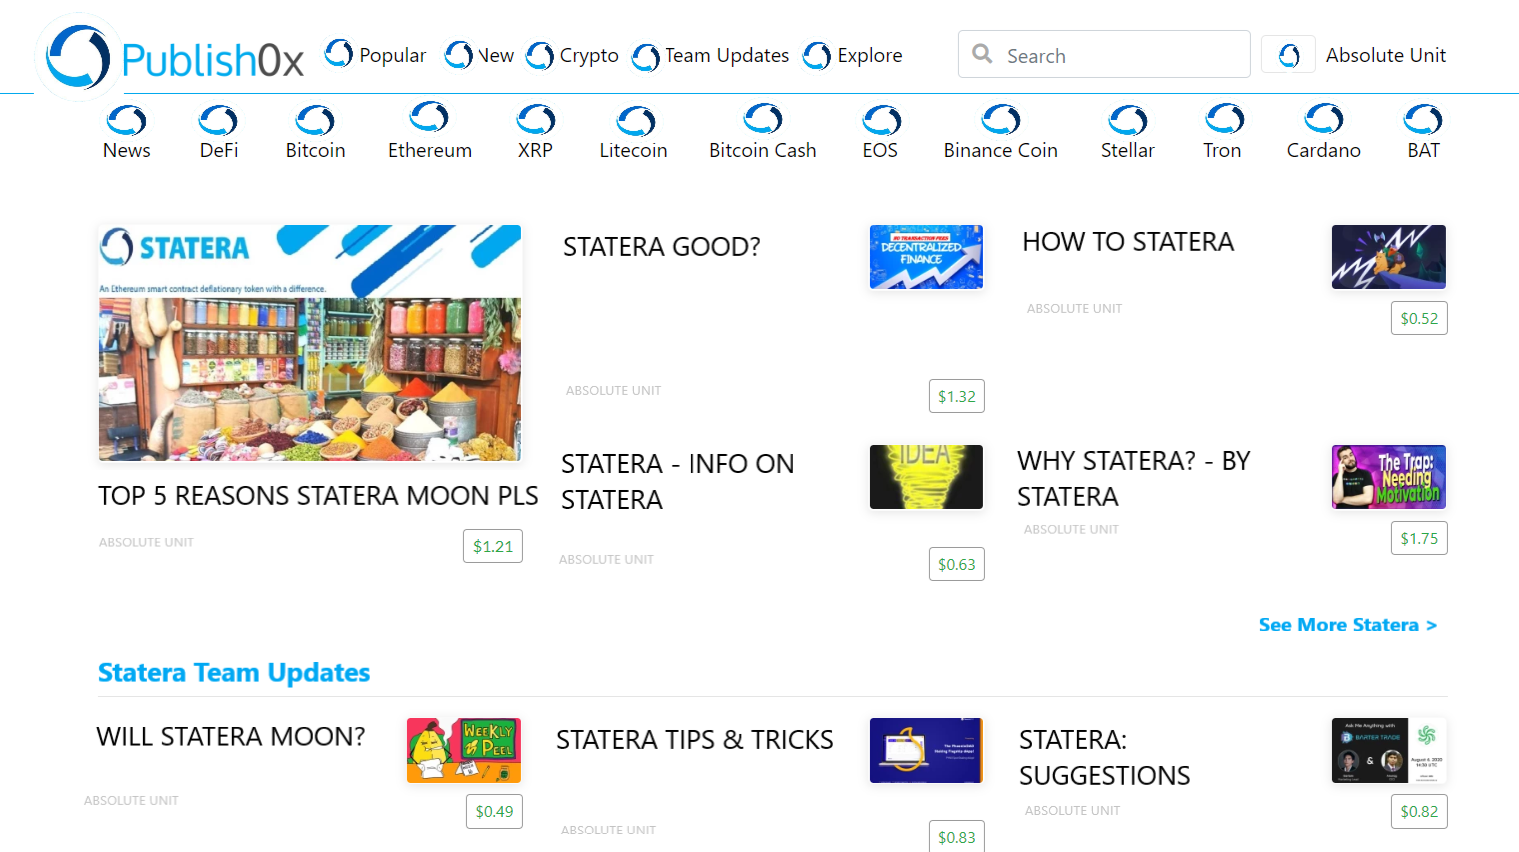This screenshot has width=1519, height=852.
Task: Open the Statera Team Updates heading link
Action: [x=234, y=673]
